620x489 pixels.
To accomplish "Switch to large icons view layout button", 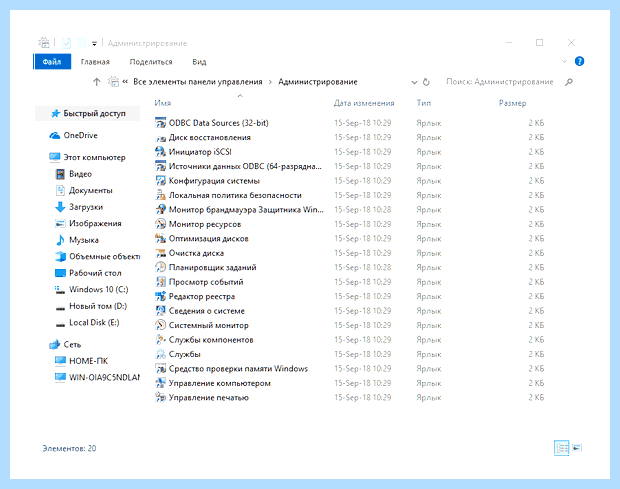I will [577, 448].
